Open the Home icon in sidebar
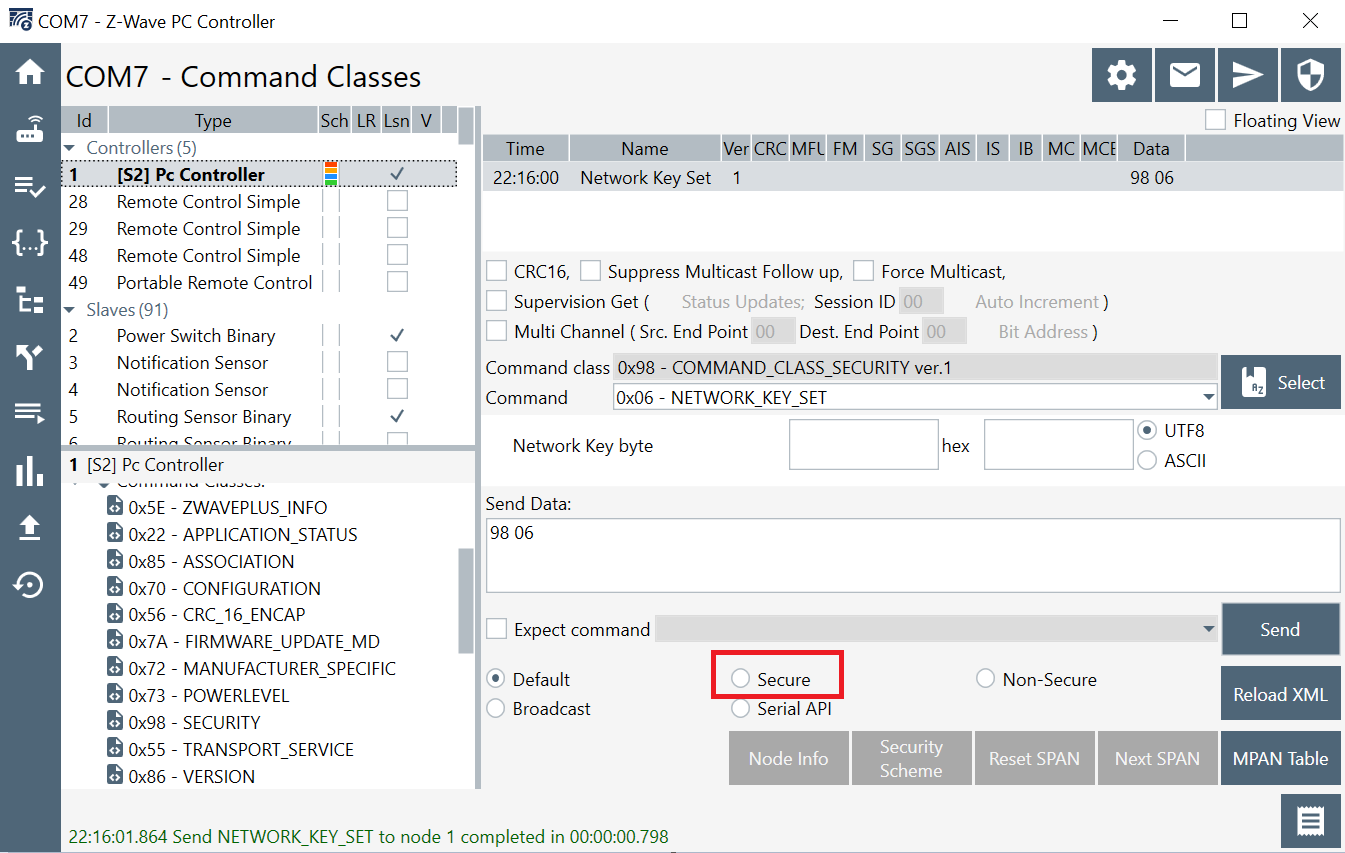The image size is (1345, 853). click(x=30, y=72)
